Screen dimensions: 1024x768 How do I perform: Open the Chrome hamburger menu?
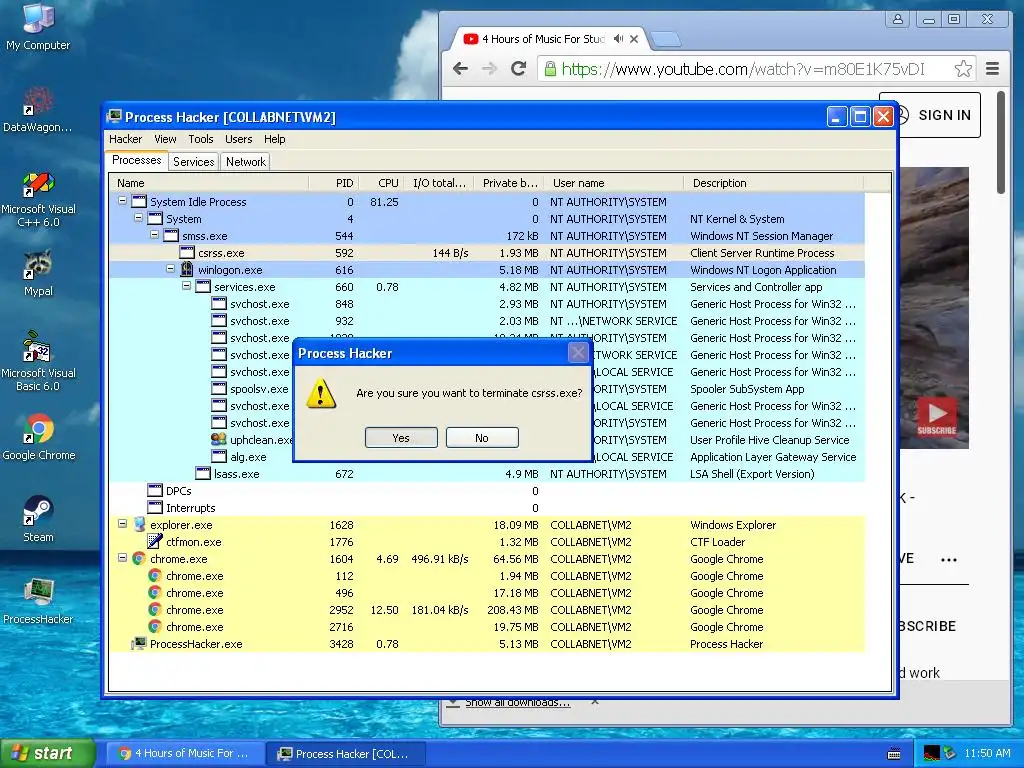[x=992, y=69]
